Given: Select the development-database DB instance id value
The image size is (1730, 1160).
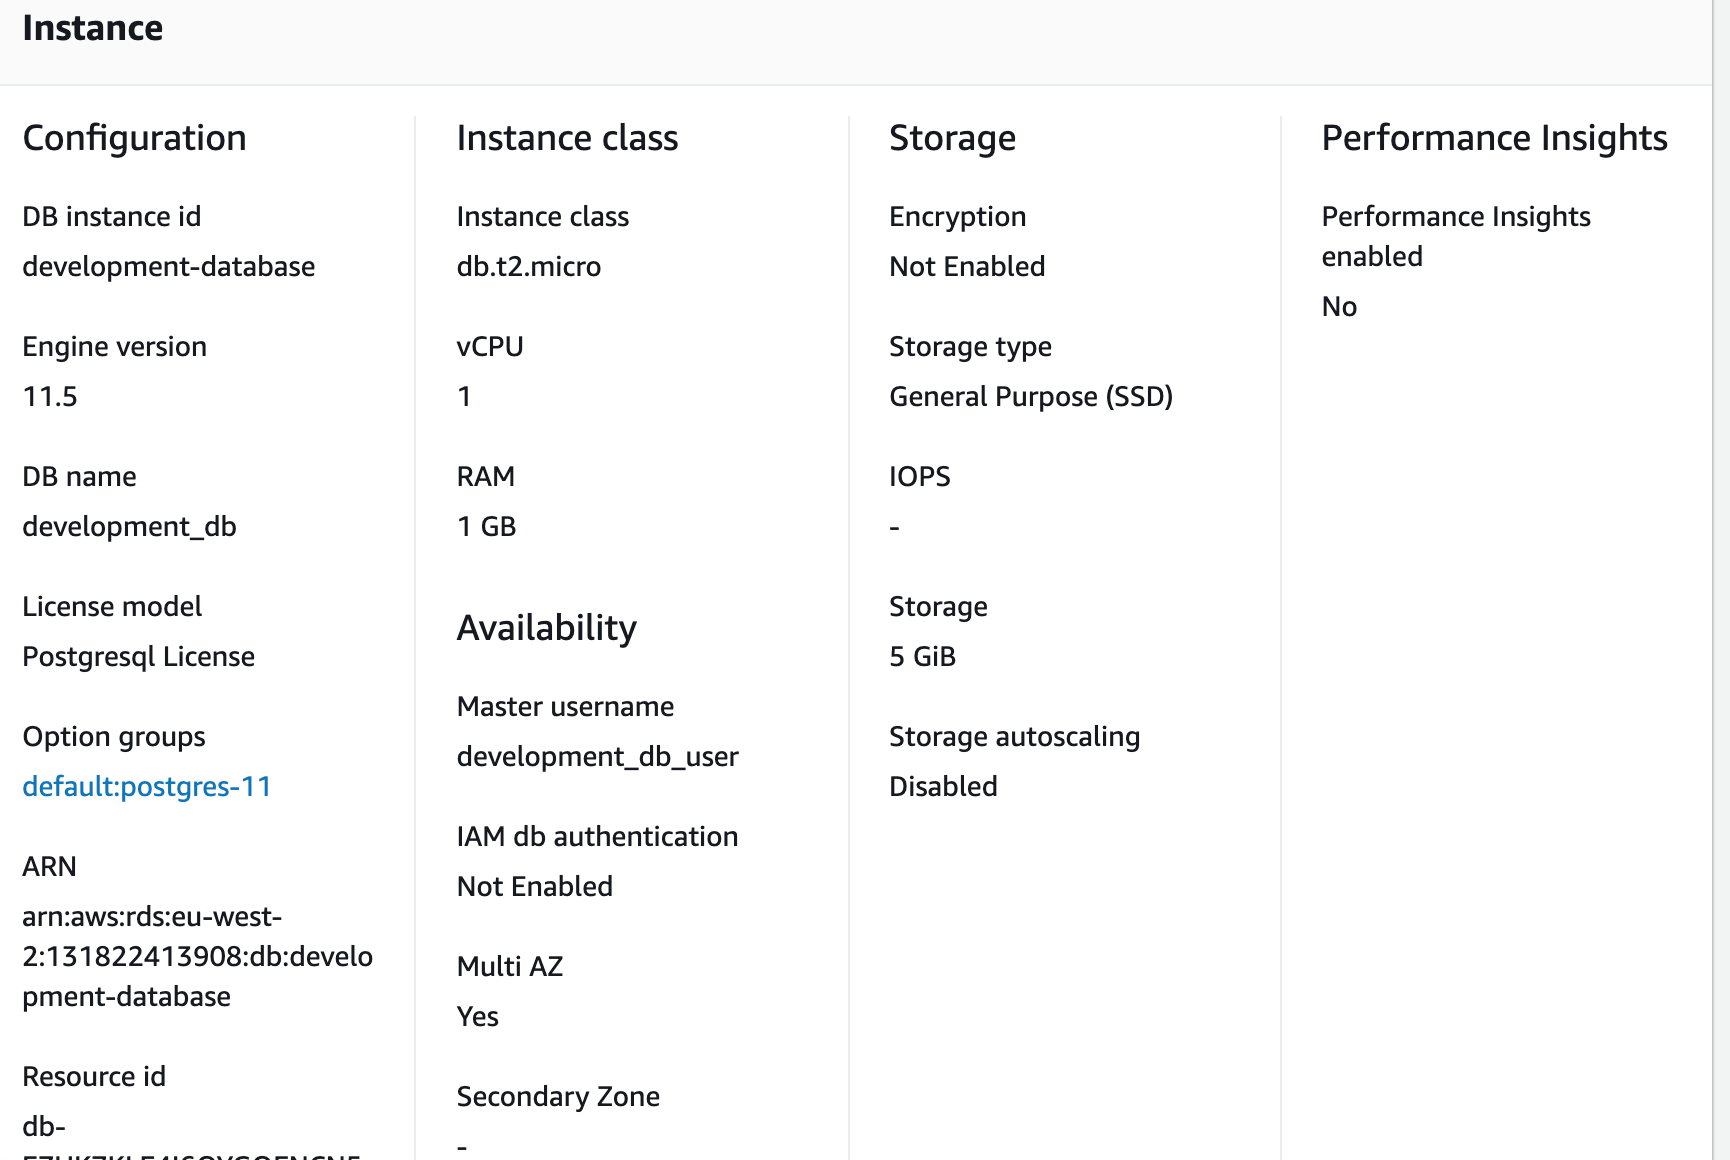Looking at the screenshot, I should coord(169,267).
